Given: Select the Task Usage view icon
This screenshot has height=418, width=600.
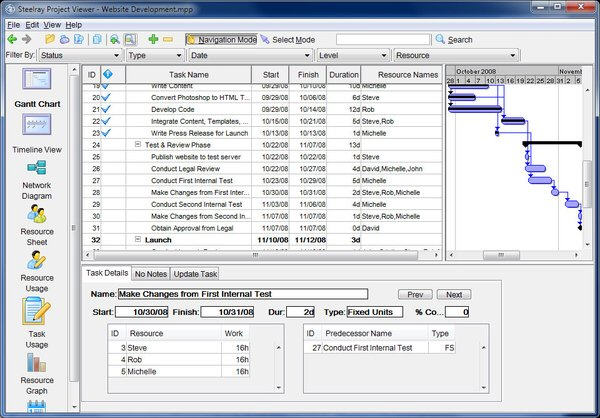Looking at the screenshot, I should tap(37, 312).
